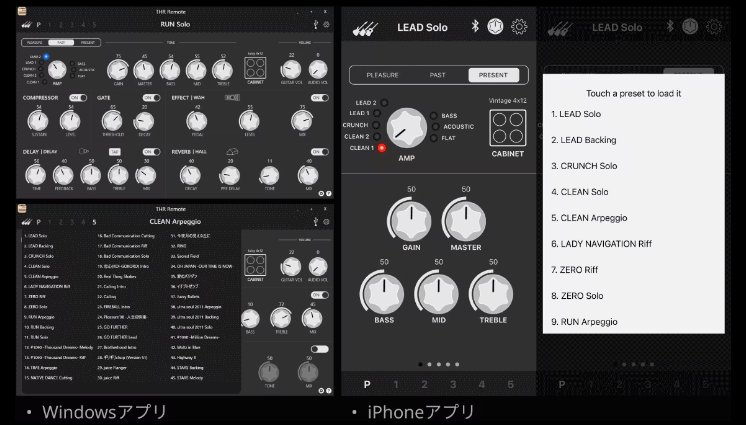
Task: Click the TAP tempo button in DELAY section
Action: 115,152
